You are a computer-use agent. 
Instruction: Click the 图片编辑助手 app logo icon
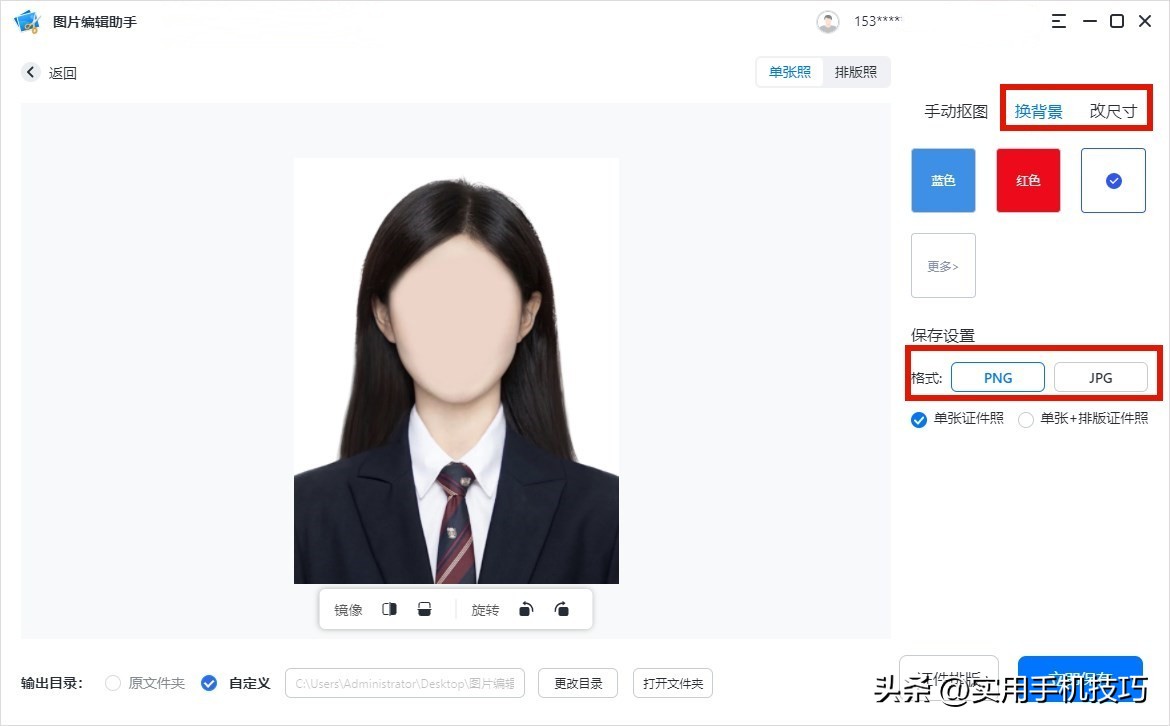coord(27,20)
